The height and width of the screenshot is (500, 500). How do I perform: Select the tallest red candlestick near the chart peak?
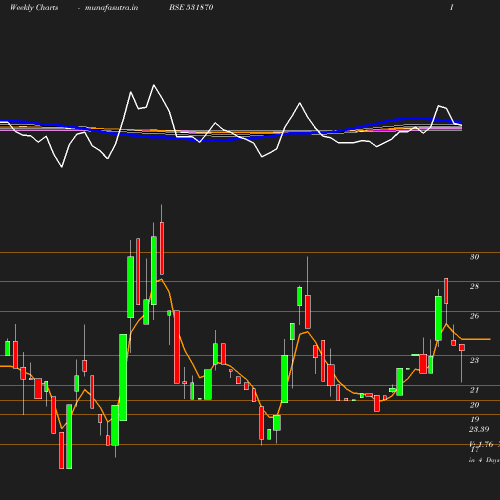pyautogui.click(x=162, y=248)
